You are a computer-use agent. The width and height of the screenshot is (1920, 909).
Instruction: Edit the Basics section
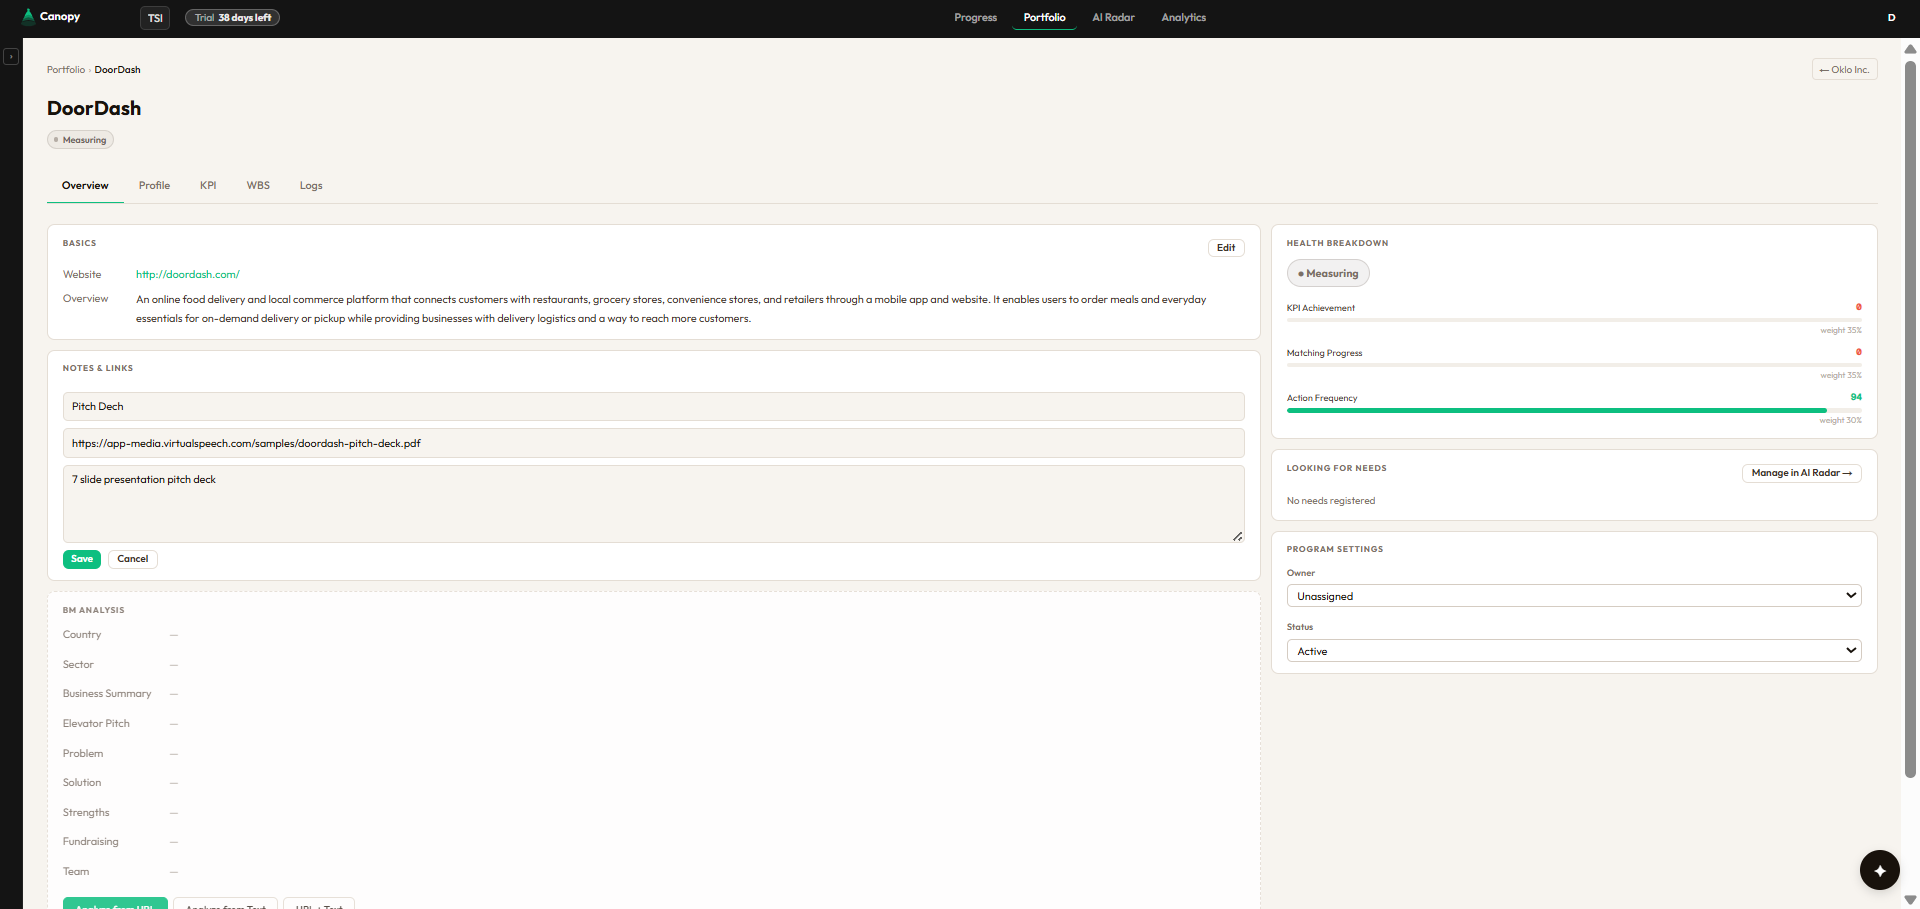coord(1226,248)
